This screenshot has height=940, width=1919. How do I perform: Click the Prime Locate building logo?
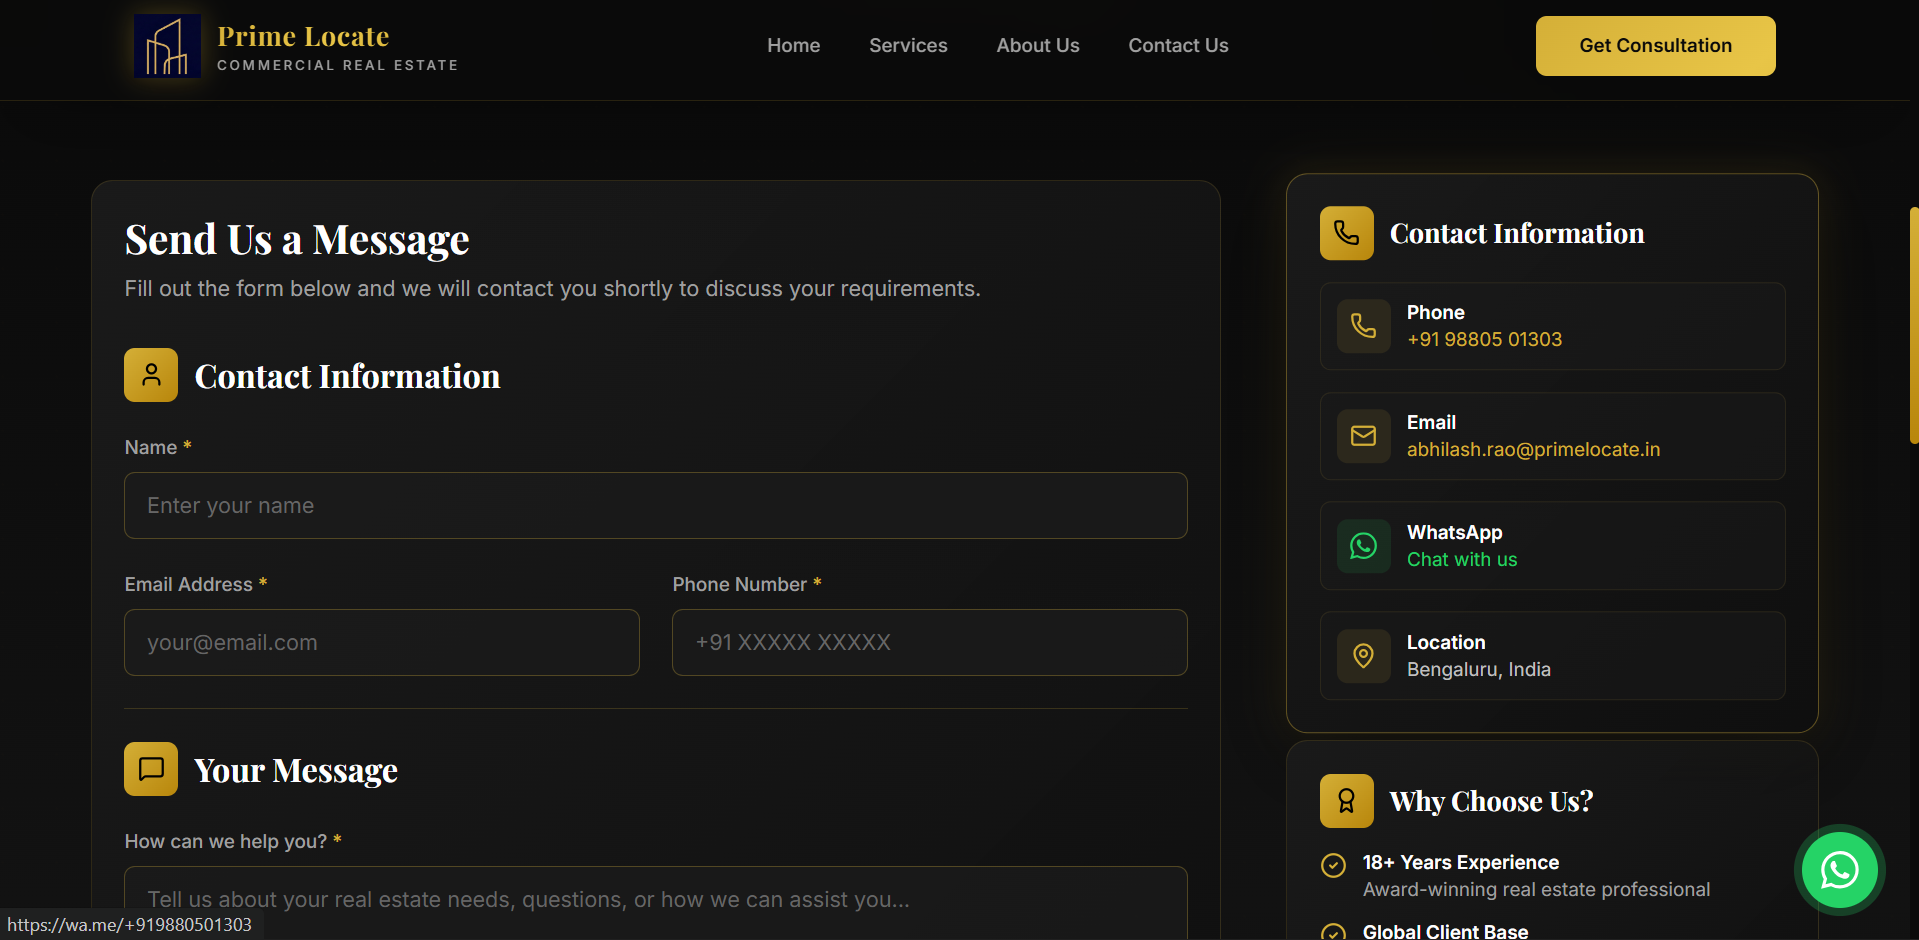tap(167, 46)
